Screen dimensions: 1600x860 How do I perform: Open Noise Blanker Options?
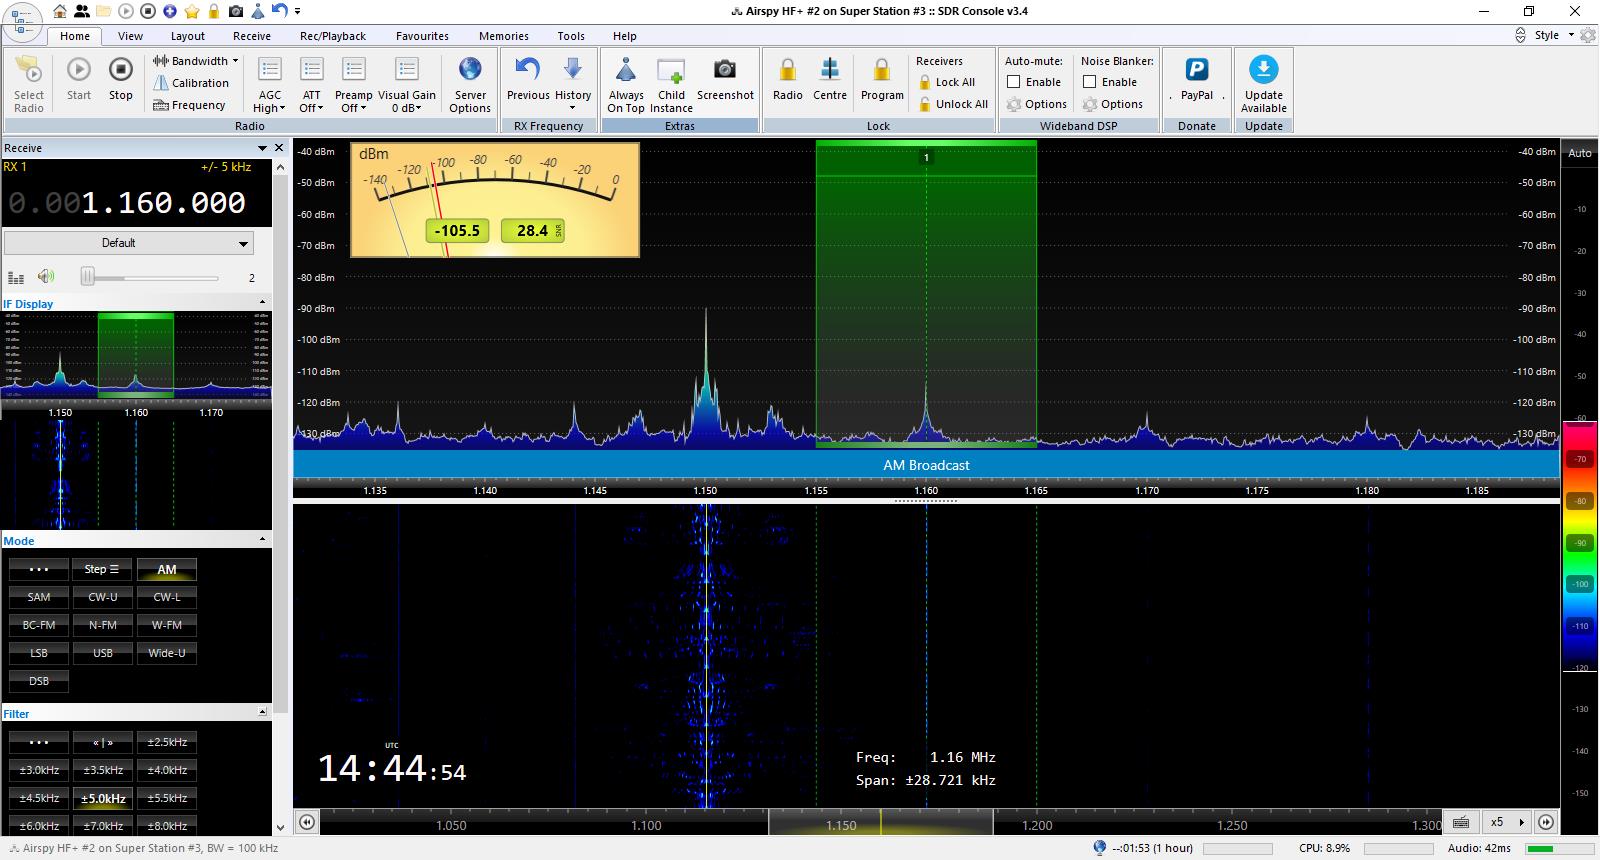[x=1113, y=104]
